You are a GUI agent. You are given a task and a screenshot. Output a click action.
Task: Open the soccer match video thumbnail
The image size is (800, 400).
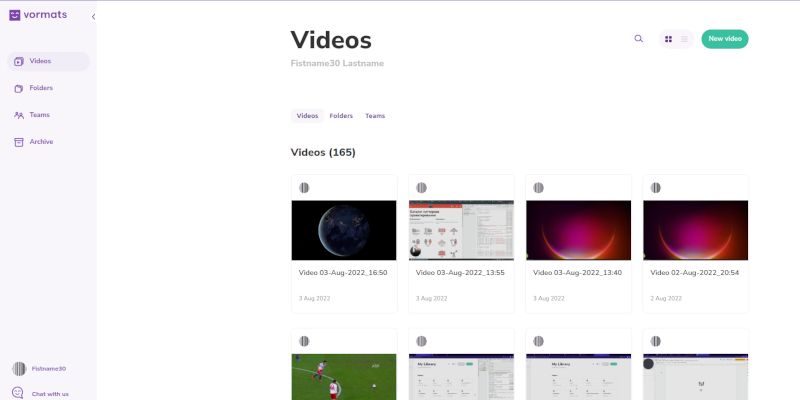point(344,377)
